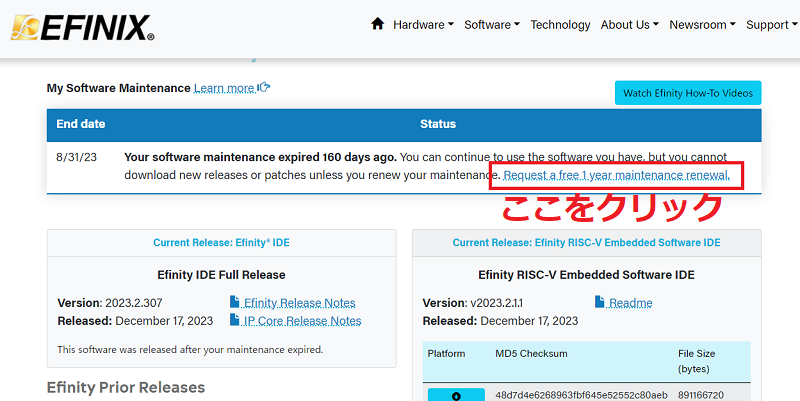Click Request a free 1 year maintenance renewal
This screenshot has height=401, width=800.
(616, 175)
